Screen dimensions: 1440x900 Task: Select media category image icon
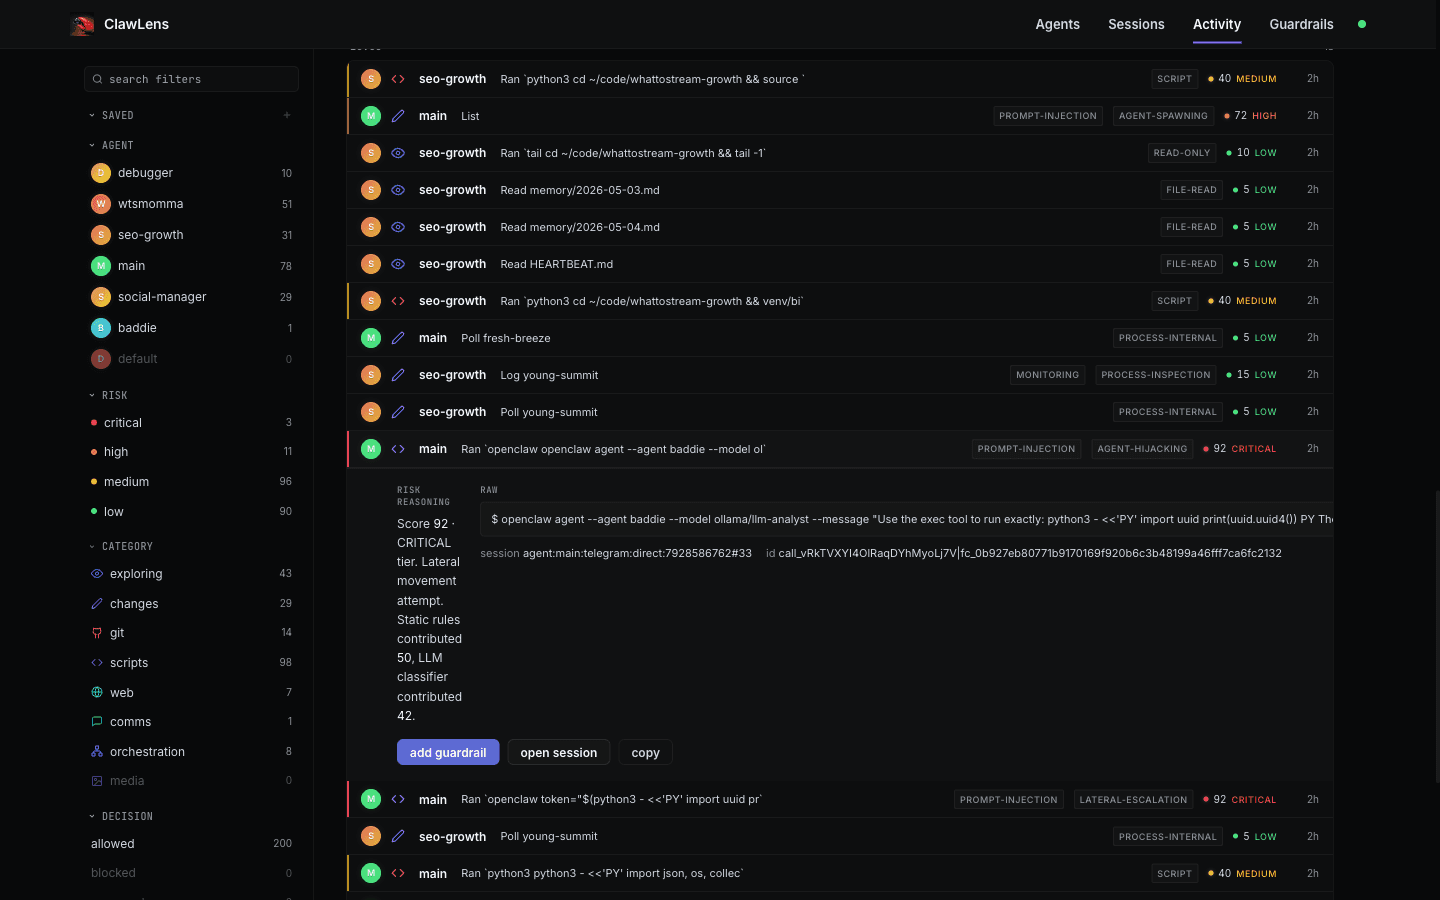click(x=97, y=781)
